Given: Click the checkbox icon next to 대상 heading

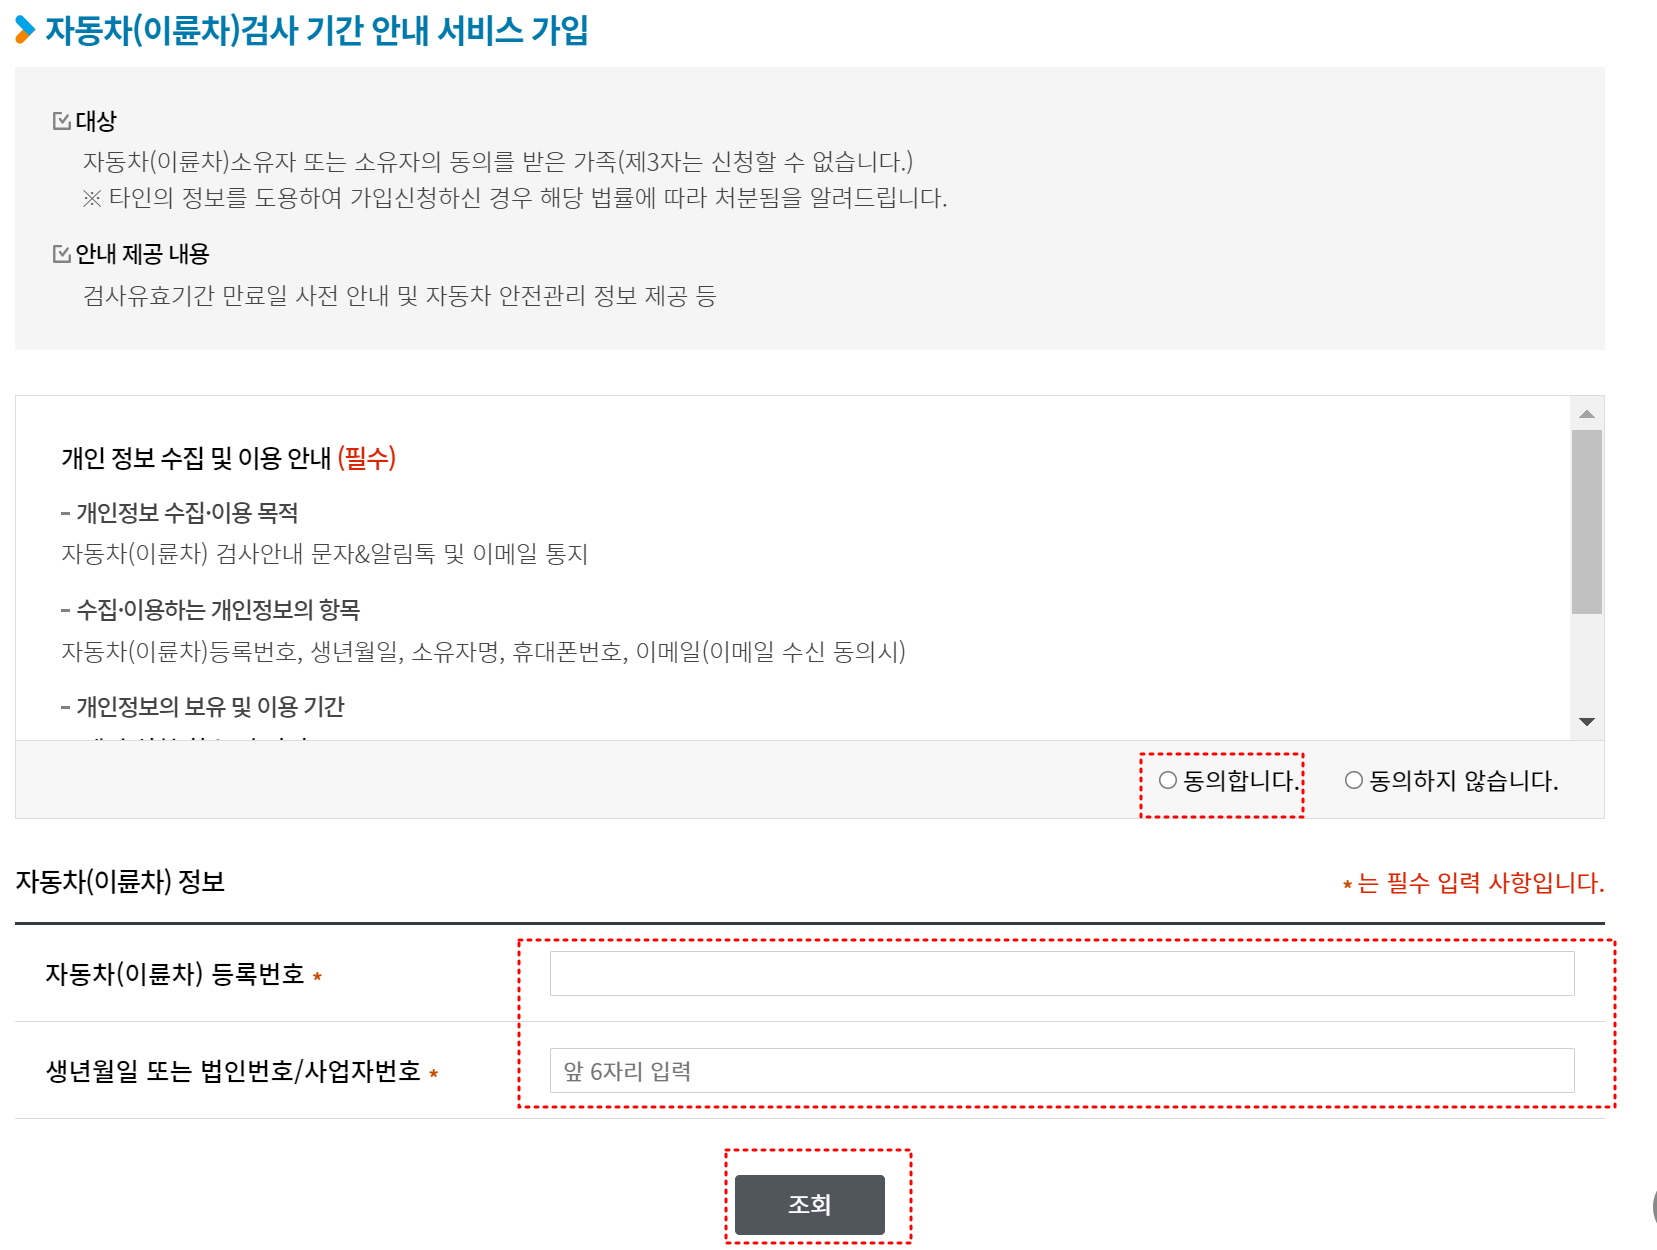Looking at the screenshot, I should (x=60, y=120).
